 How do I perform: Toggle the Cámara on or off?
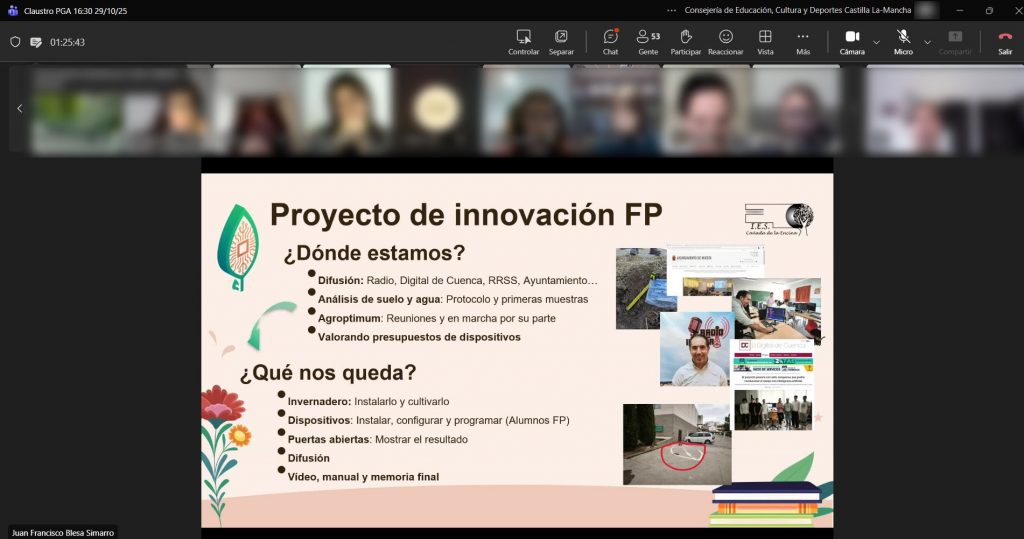point(852,42)
